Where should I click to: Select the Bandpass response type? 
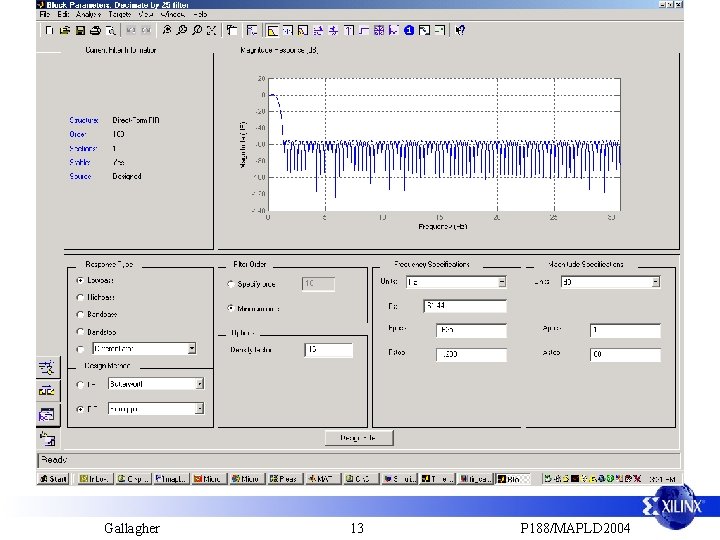pos(80,314)
